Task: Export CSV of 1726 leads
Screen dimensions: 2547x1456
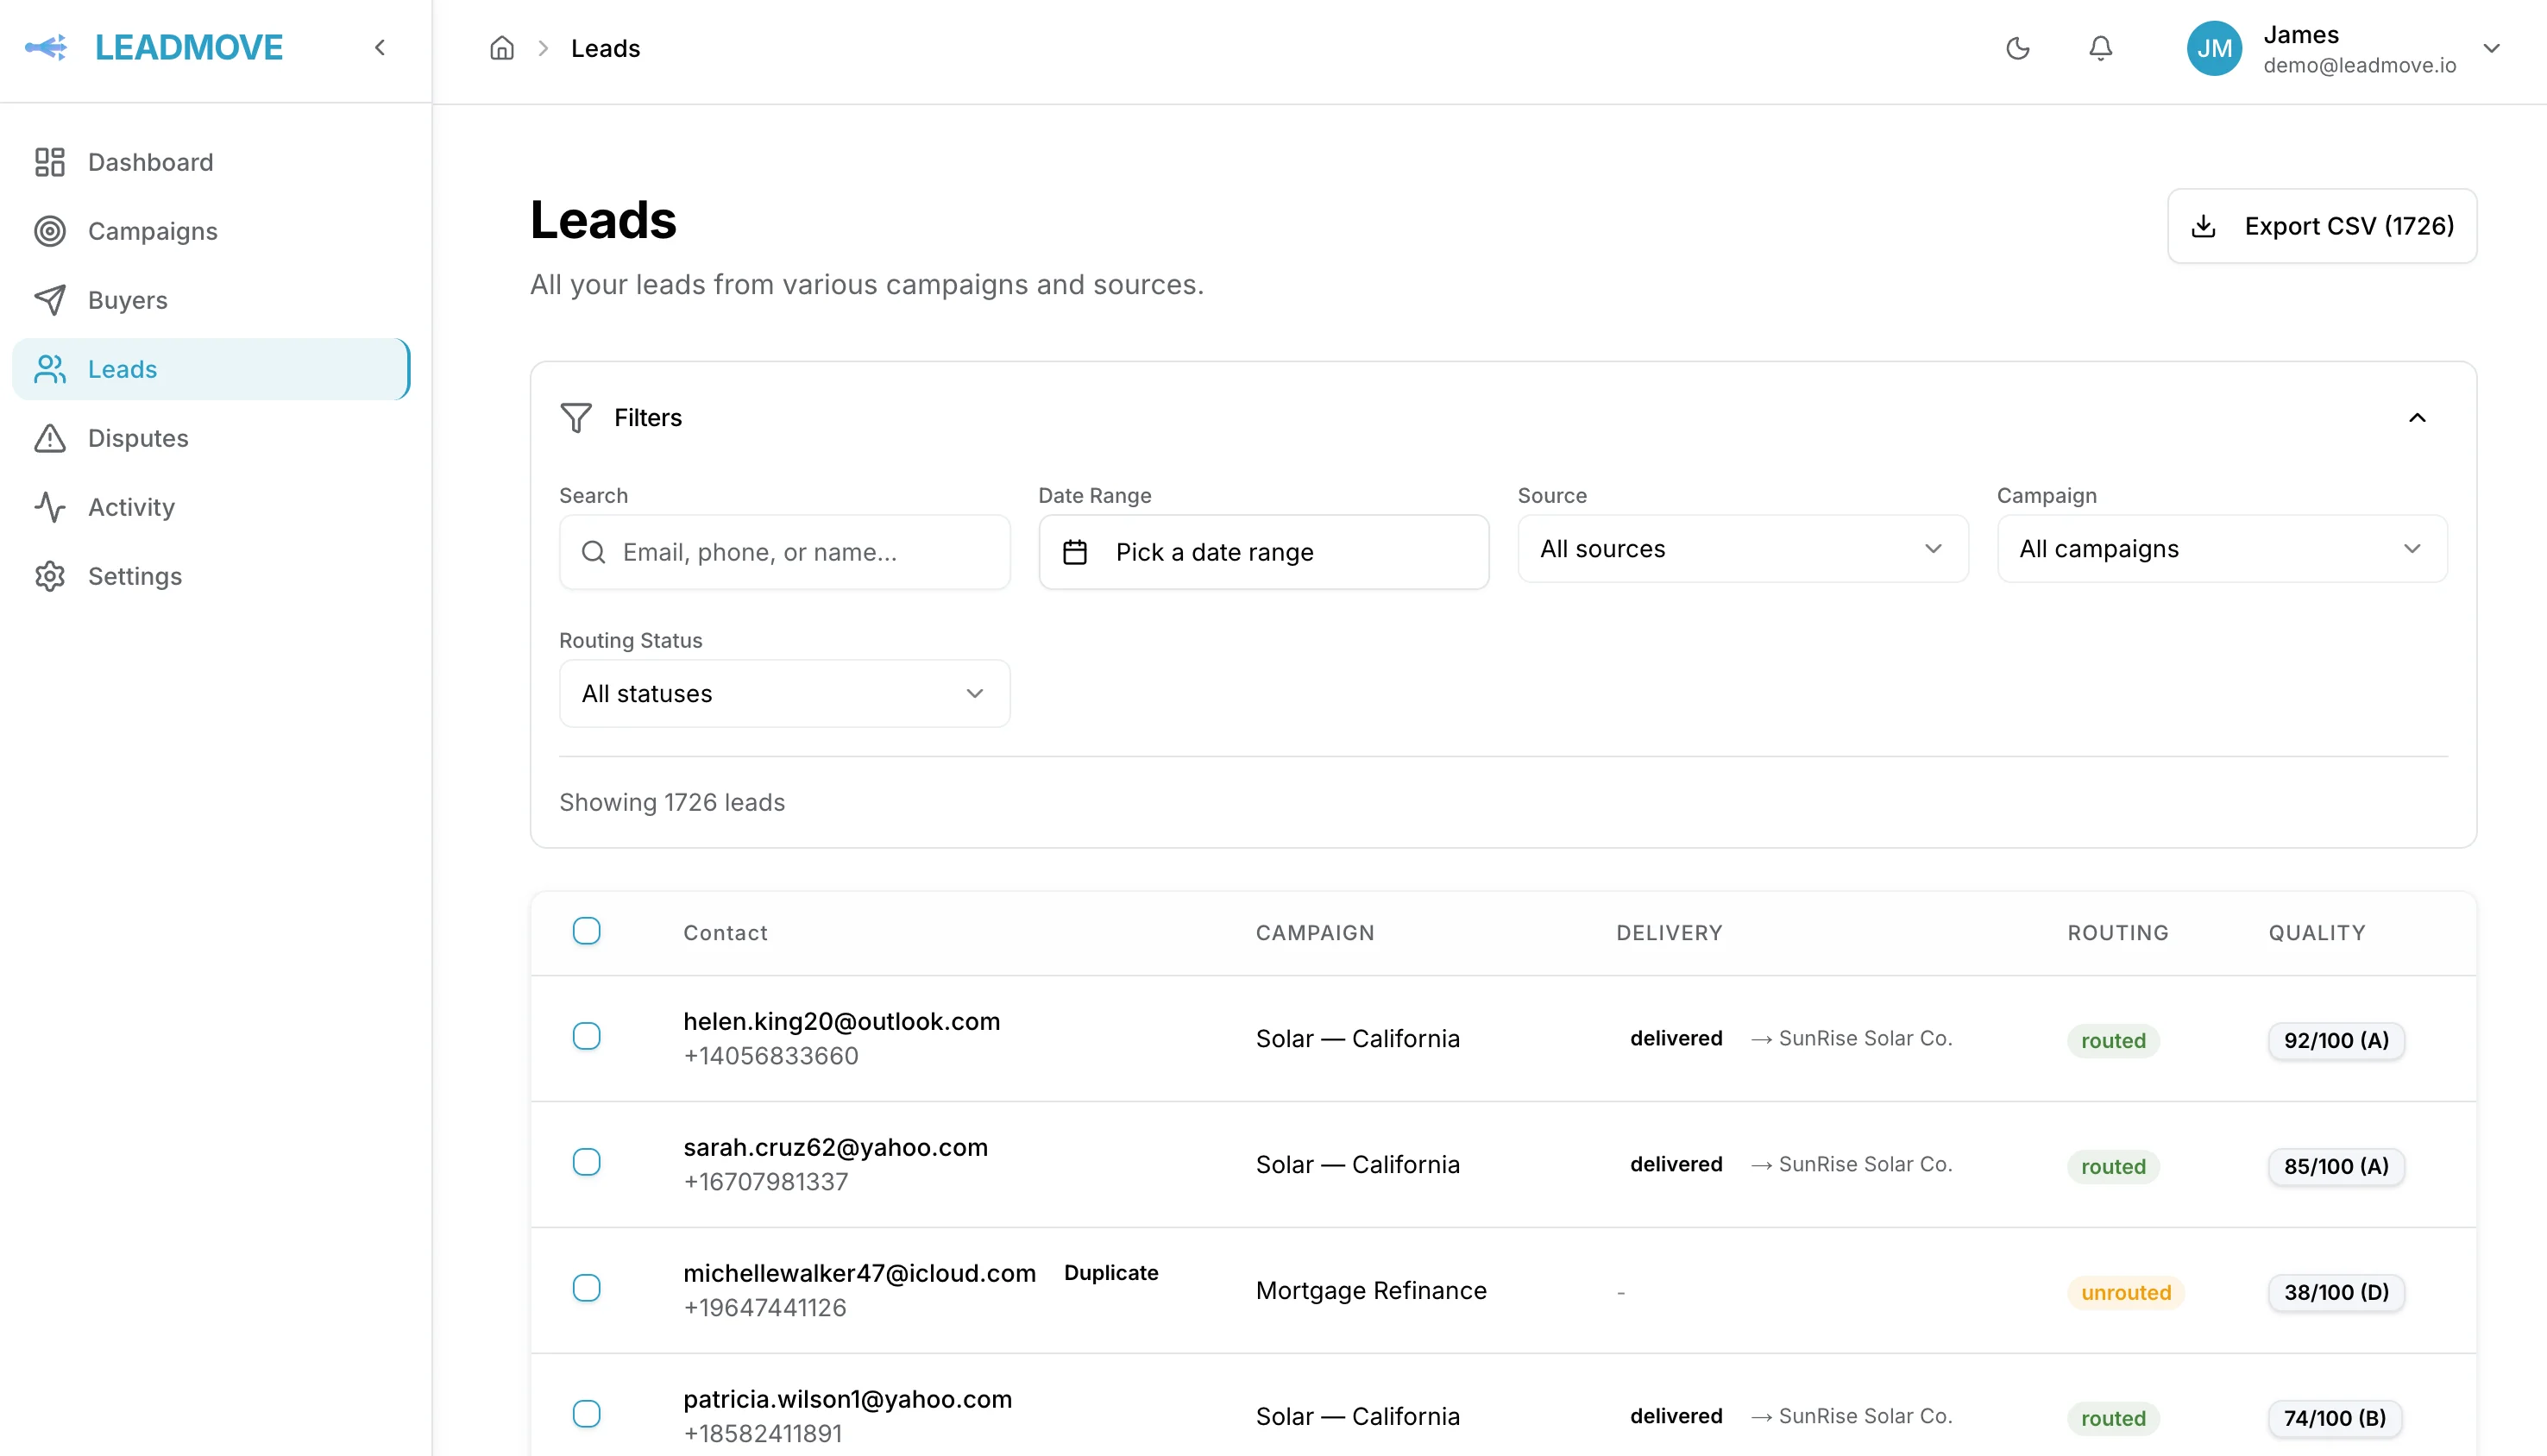Action: 2322,226
